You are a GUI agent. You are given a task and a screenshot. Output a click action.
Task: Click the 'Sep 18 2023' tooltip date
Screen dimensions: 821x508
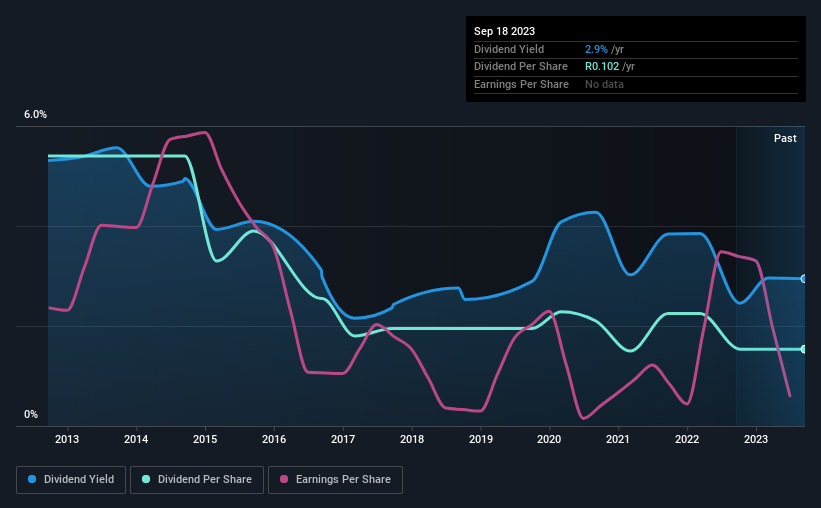[504, 31]
